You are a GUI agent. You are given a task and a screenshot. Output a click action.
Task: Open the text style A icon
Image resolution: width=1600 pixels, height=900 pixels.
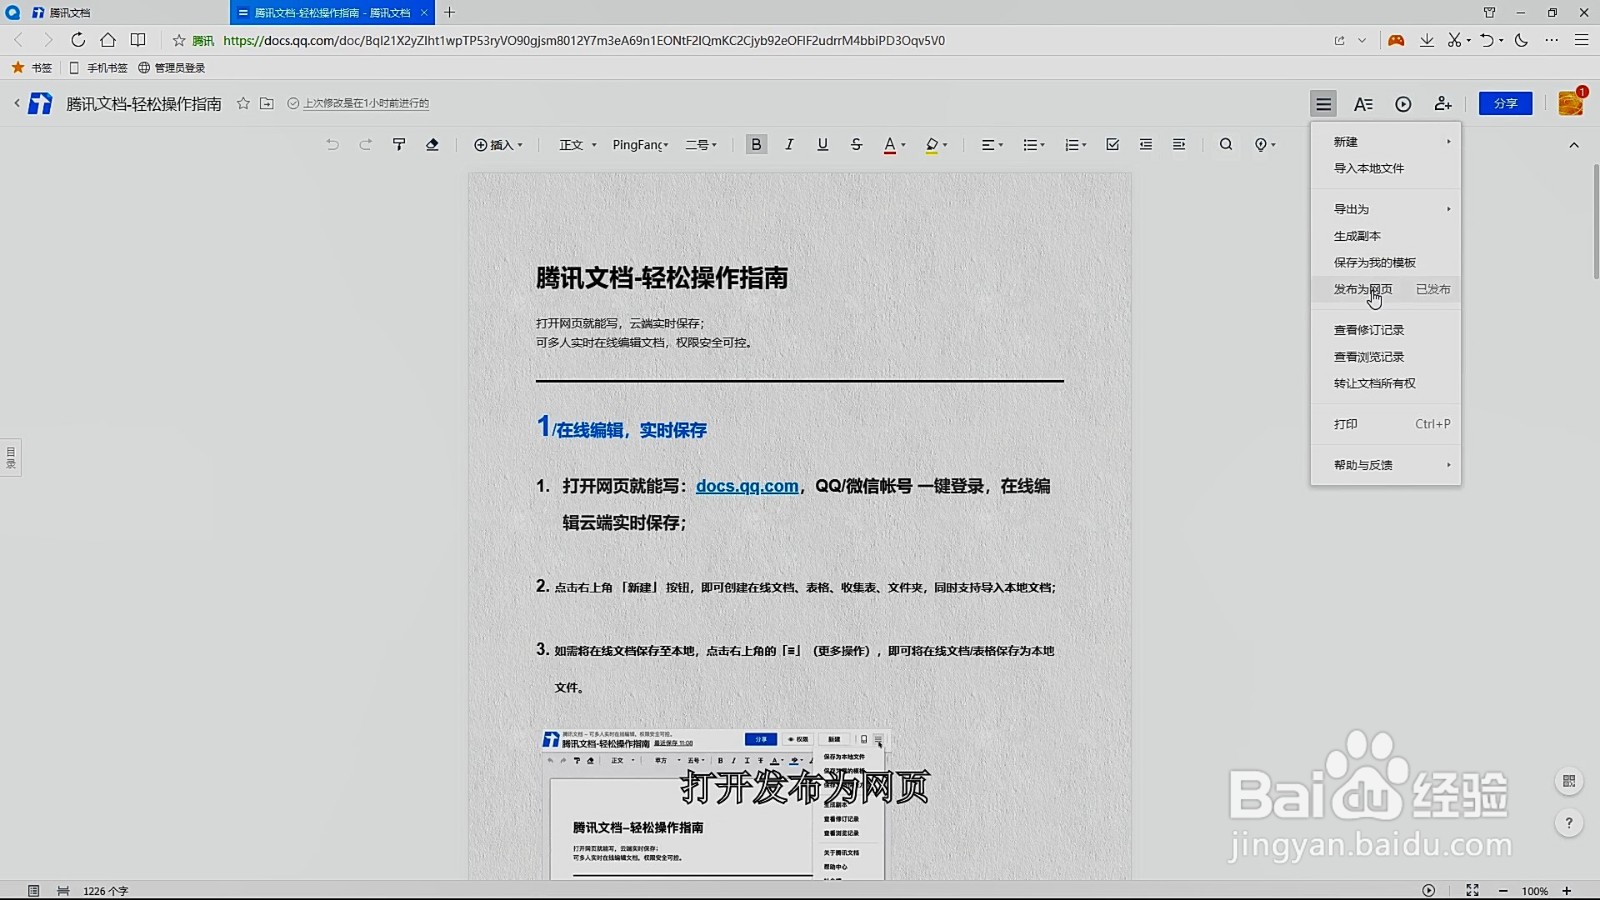[1363, 104]
